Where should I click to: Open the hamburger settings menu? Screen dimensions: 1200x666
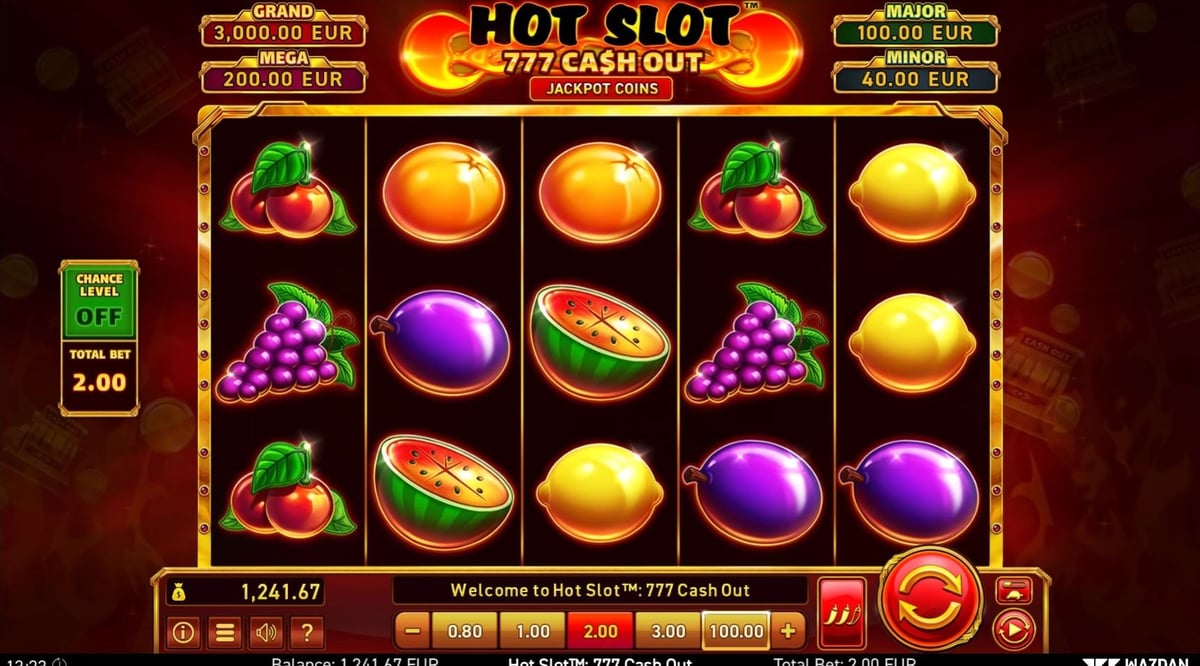pyautogui.click(x=225, y=632)
